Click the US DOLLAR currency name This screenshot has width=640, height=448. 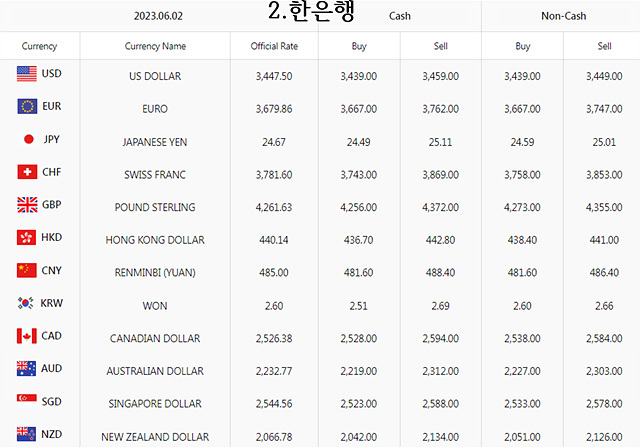(155, 76)
